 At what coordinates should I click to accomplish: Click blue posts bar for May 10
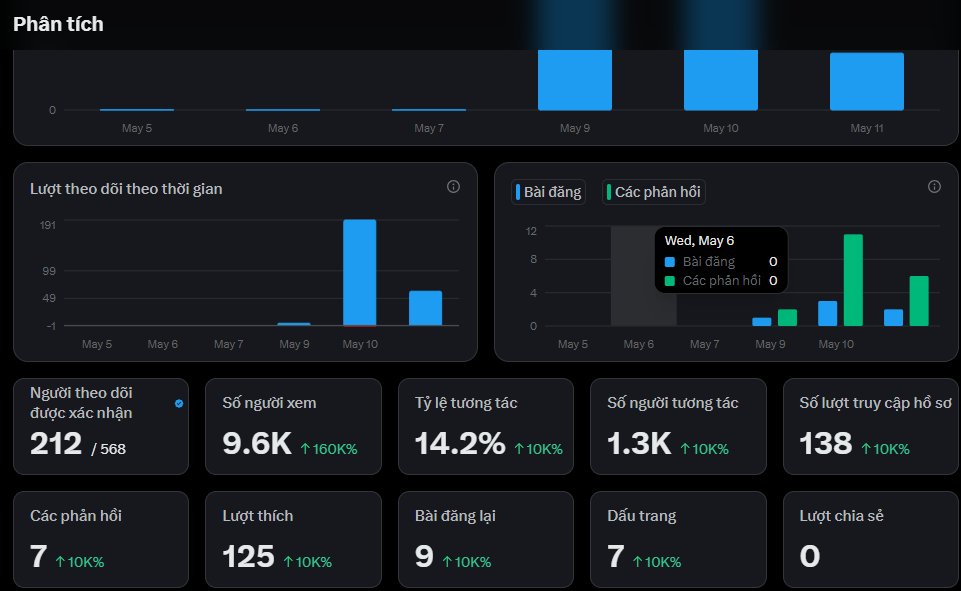pos(827,313)
